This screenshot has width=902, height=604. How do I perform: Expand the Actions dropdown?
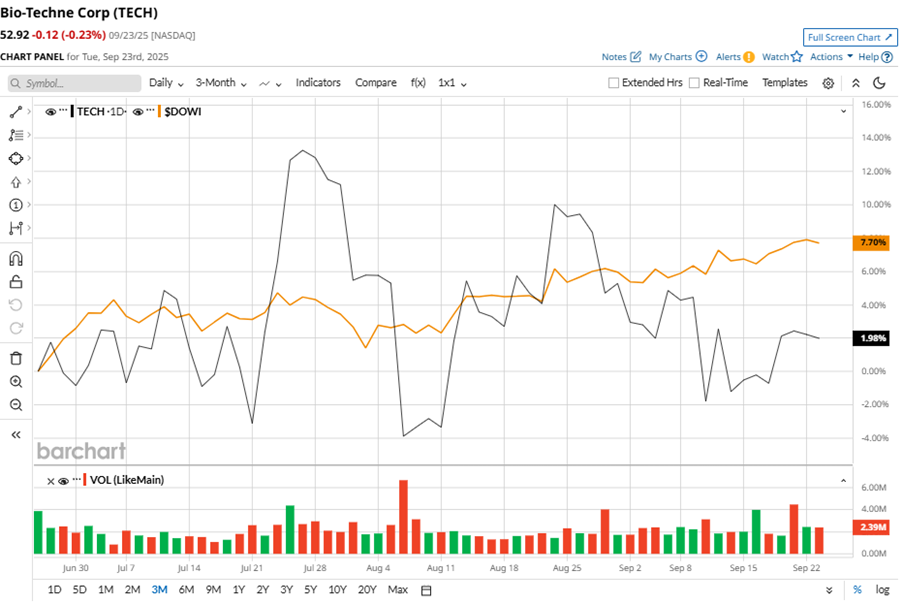pos(831,56)
